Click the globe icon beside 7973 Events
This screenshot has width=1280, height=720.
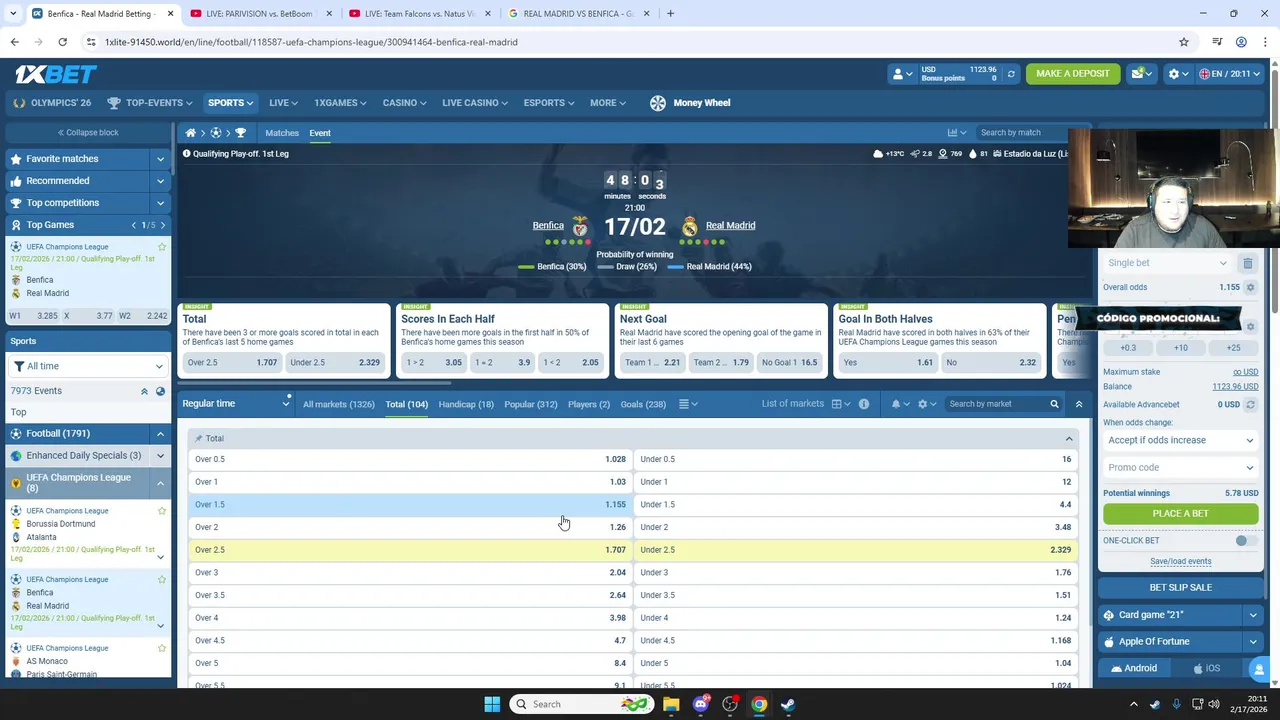(x=160, y=391)
